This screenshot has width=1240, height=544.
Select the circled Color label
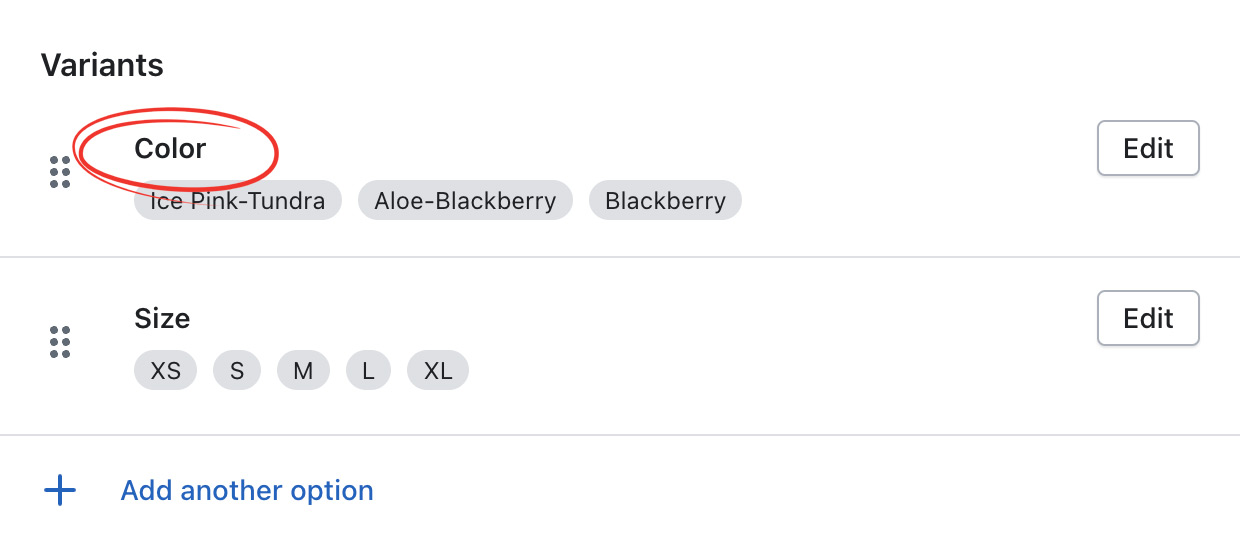(x=170, y=148)
